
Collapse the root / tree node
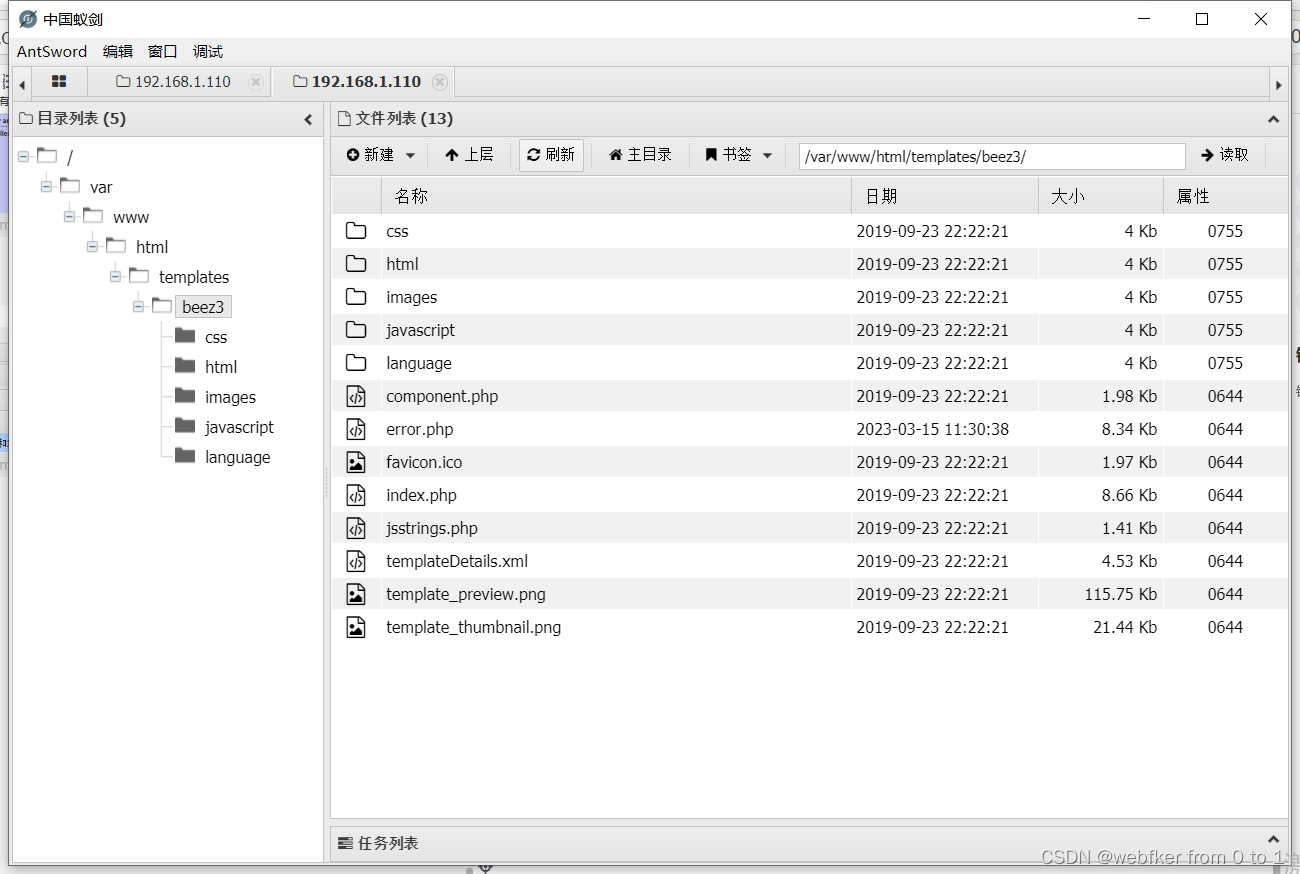pos(23,156)
